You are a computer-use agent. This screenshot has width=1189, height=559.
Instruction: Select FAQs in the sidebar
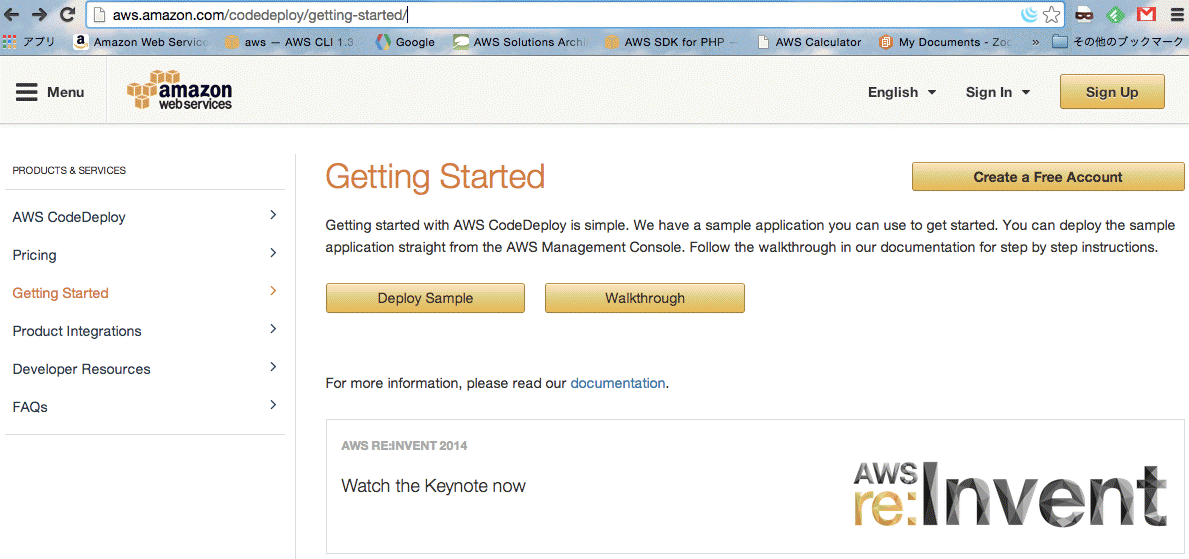pos(30,407)
